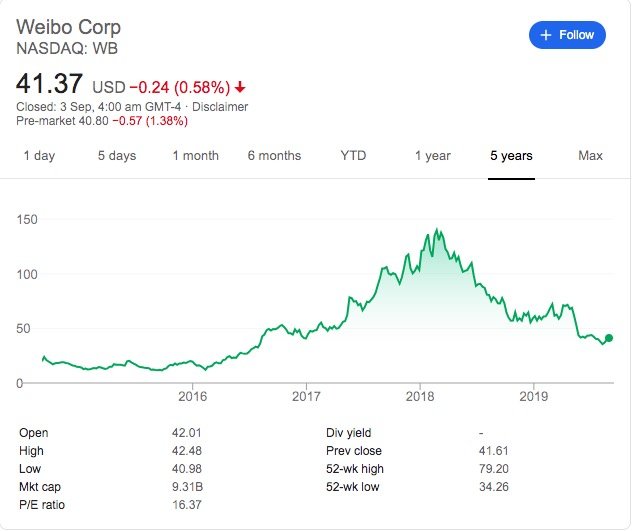The height and width of the screenshot is (531, 637).
Task: Follow Weibo Corp stock
Action: coord(567,35)
